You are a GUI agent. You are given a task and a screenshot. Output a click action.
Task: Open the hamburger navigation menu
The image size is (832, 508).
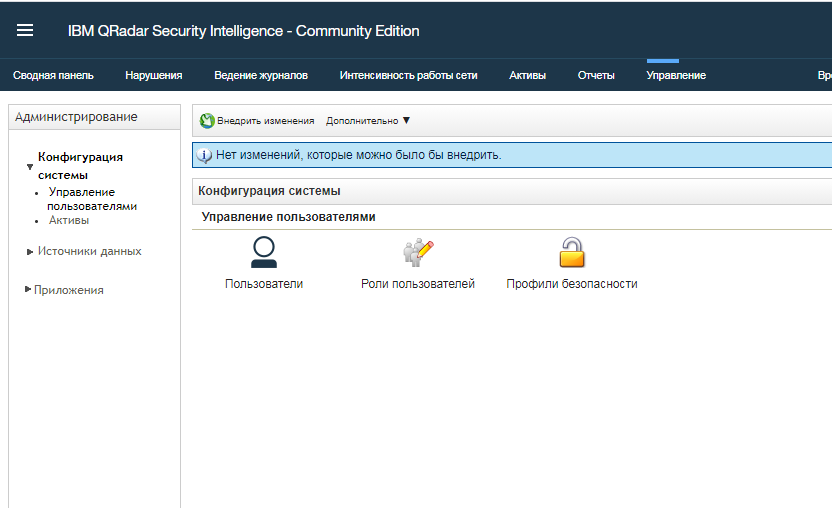point(25,30)
